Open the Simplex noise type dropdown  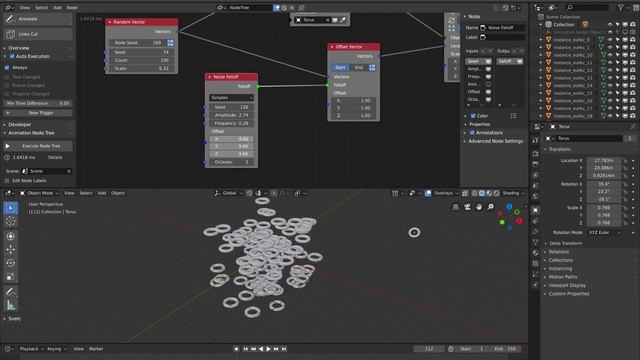[x=231, y=98]
